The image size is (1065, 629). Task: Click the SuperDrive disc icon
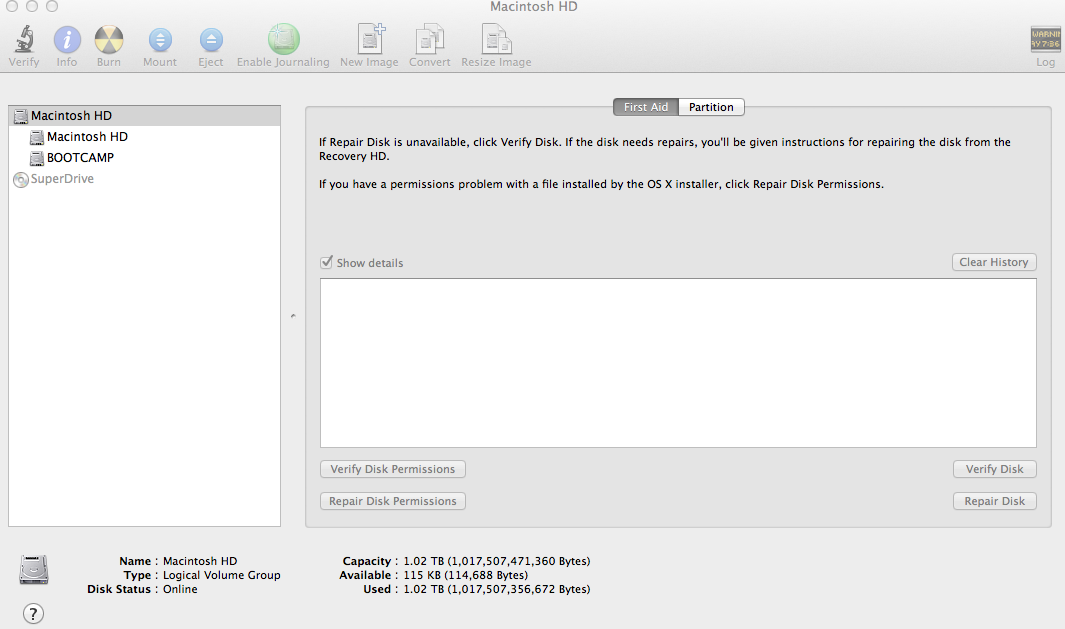(x=21, y=179)
